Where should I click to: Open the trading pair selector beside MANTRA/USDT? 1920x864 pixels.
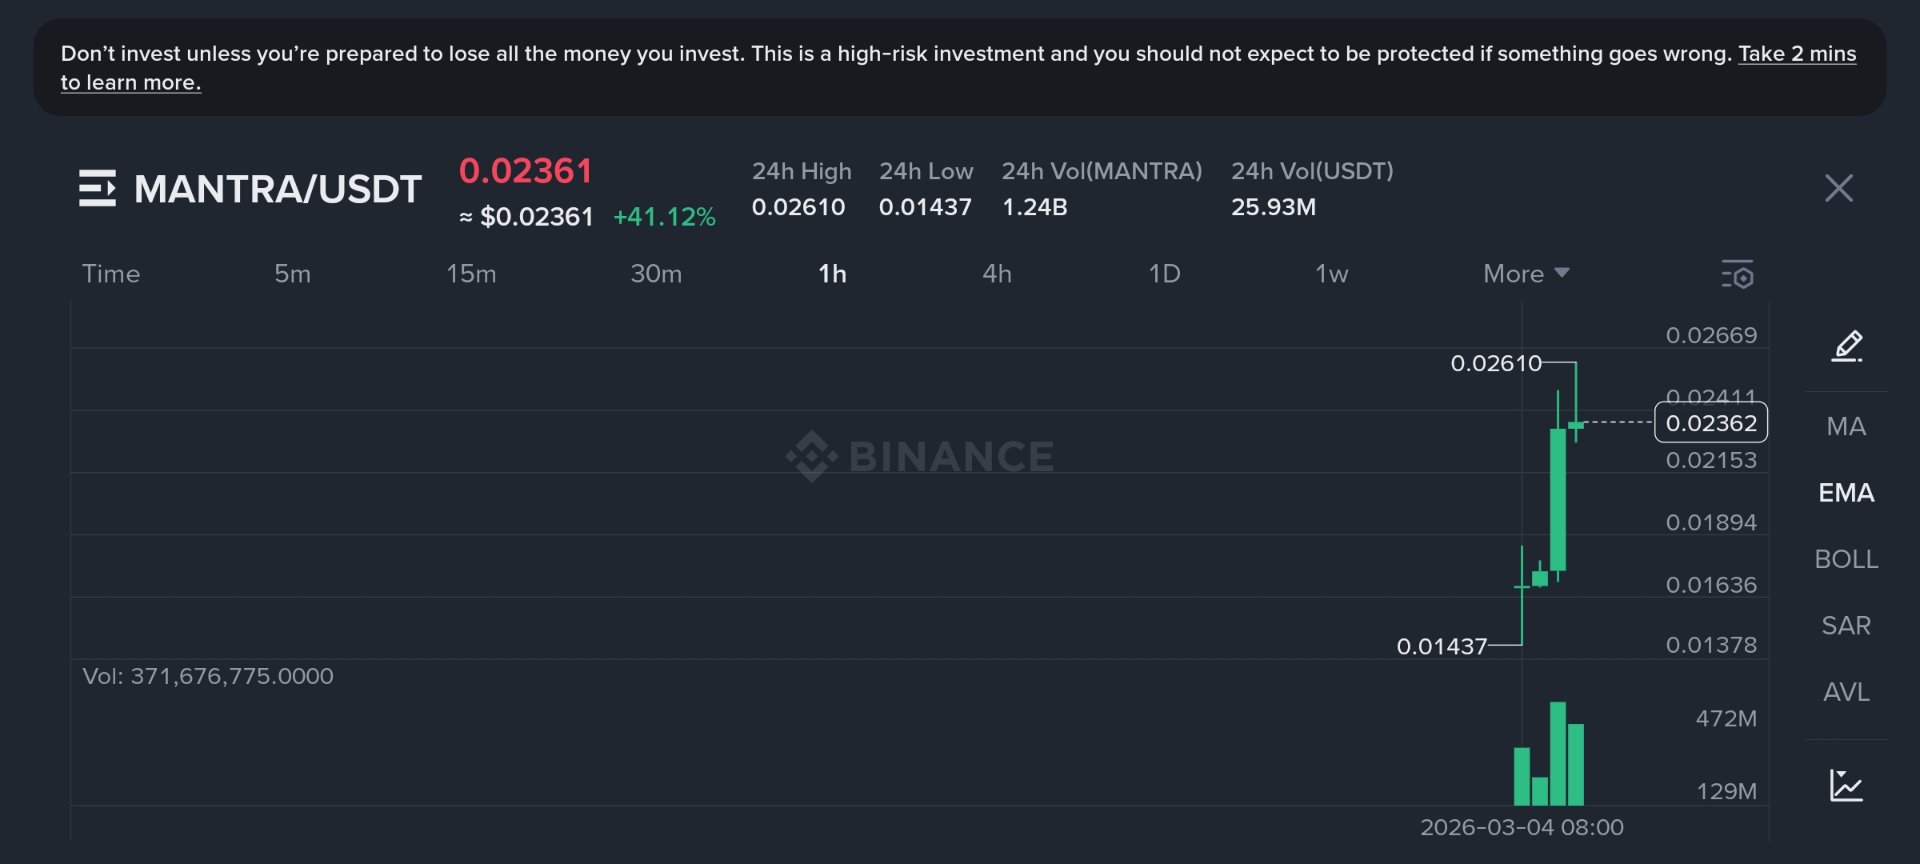(97, 188)
